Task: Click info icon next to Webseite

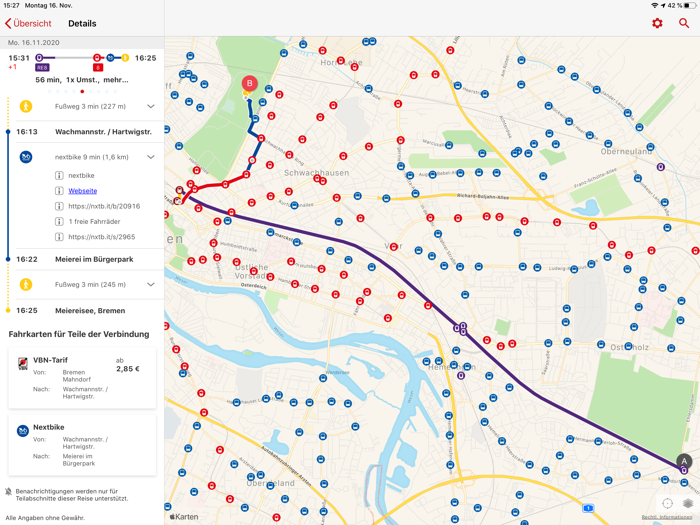Action: [x=59, y=191]
